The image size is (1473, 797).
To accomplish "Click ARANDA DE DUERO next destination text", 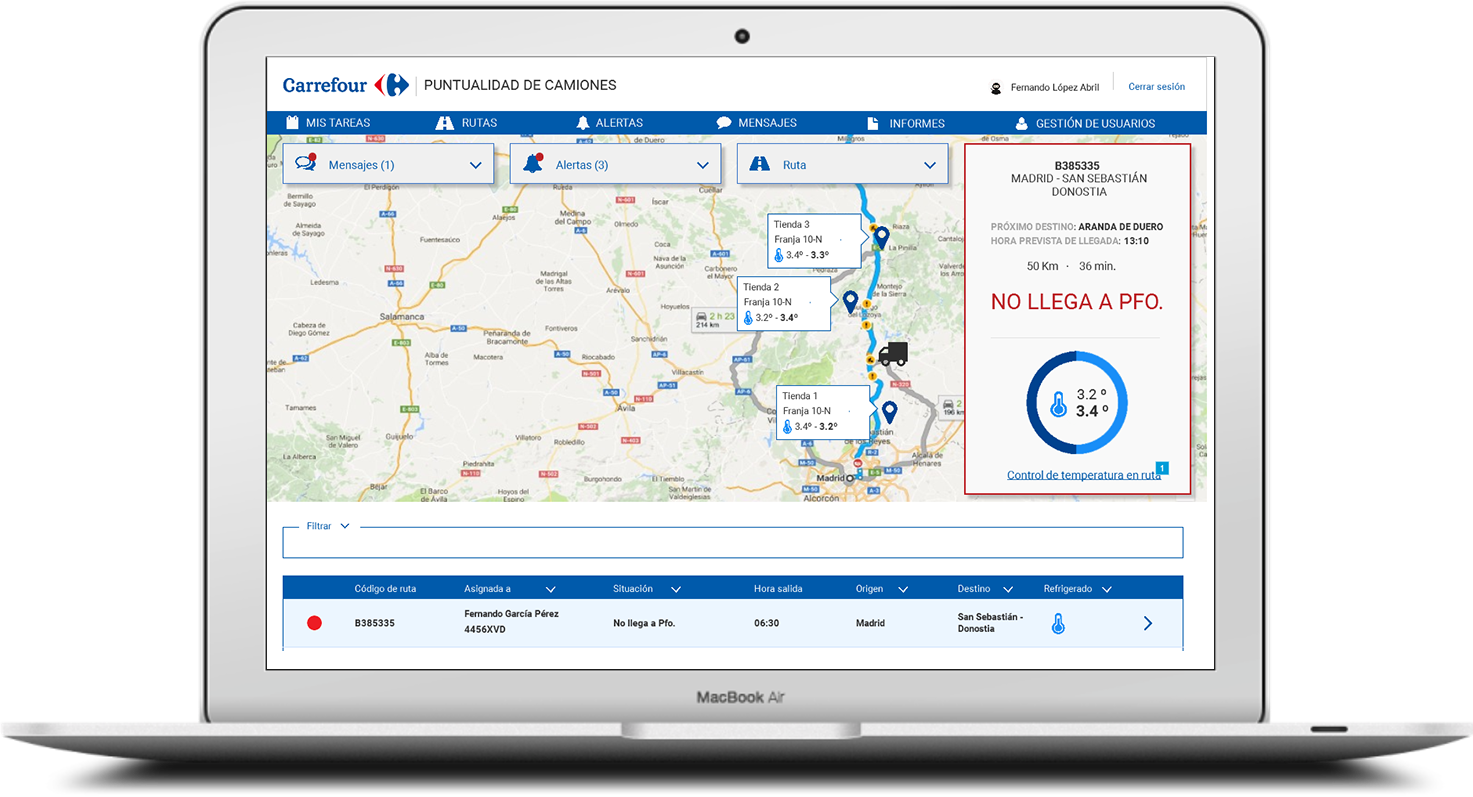I will tap(1120, 227).
